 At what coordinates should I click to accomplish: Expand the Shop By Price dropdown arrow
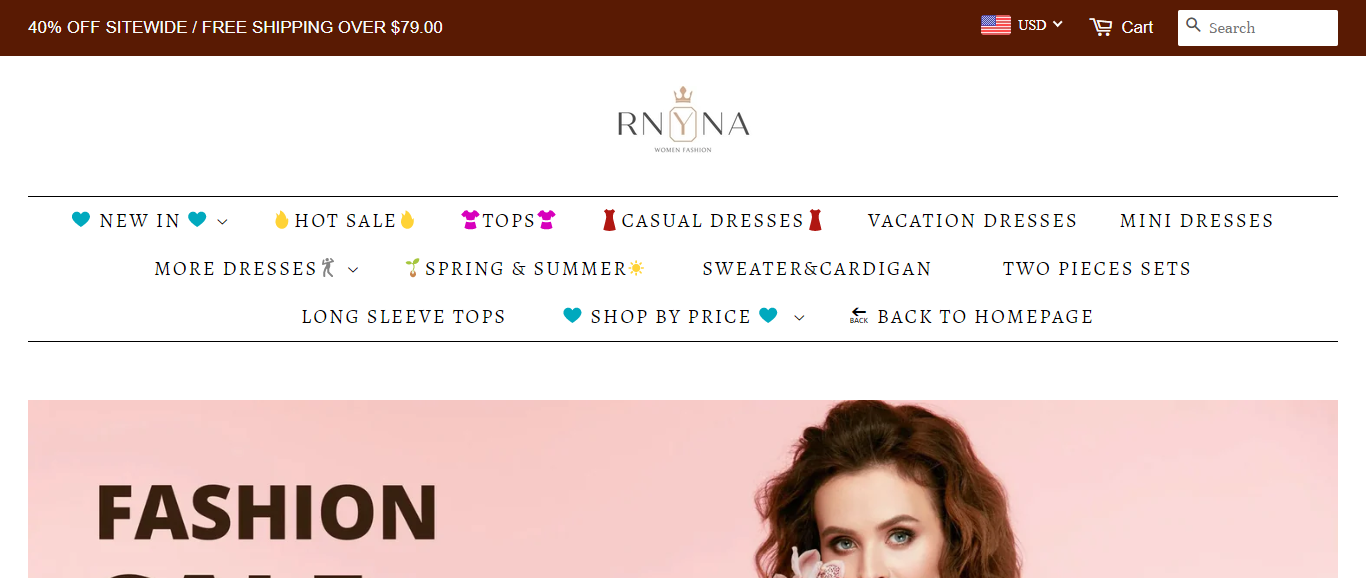[799, 318]
